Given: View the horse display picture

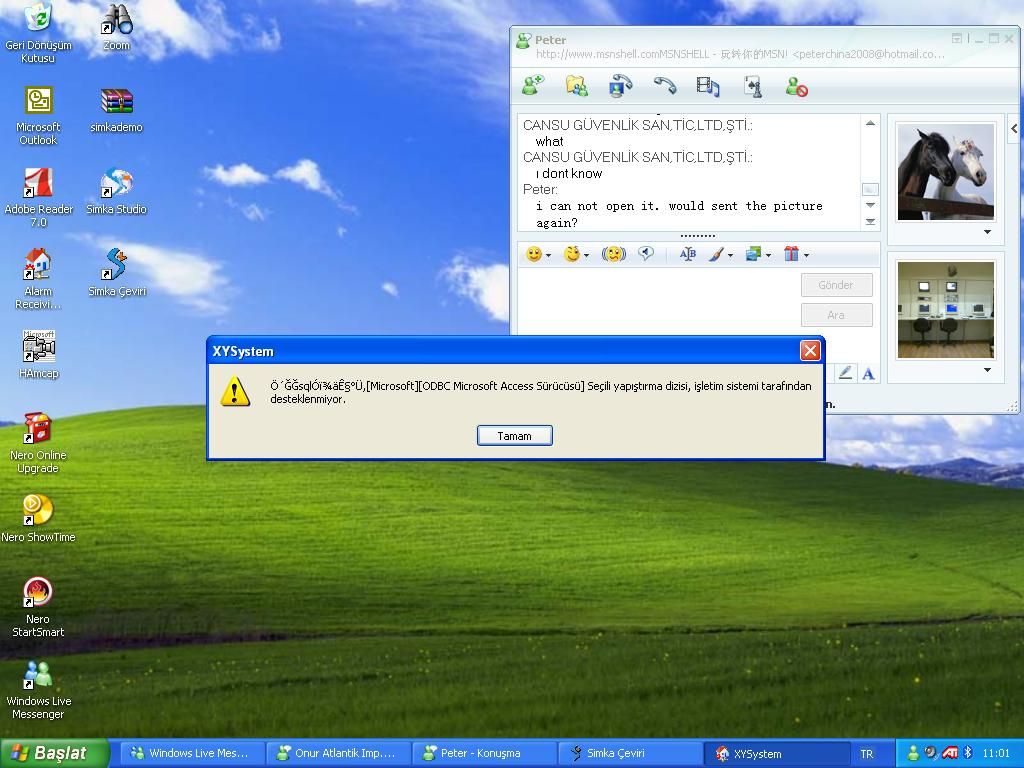Looking at the screenshot, I should pos(946,172).
